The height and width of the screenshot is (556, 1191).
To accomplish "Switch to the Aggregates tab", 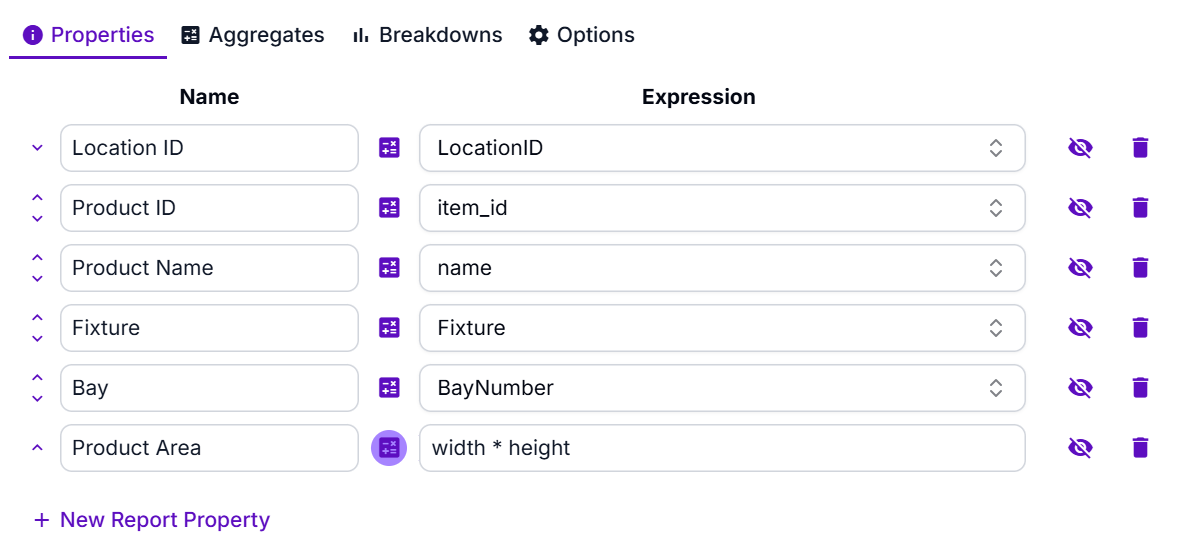I will (253, 35).
